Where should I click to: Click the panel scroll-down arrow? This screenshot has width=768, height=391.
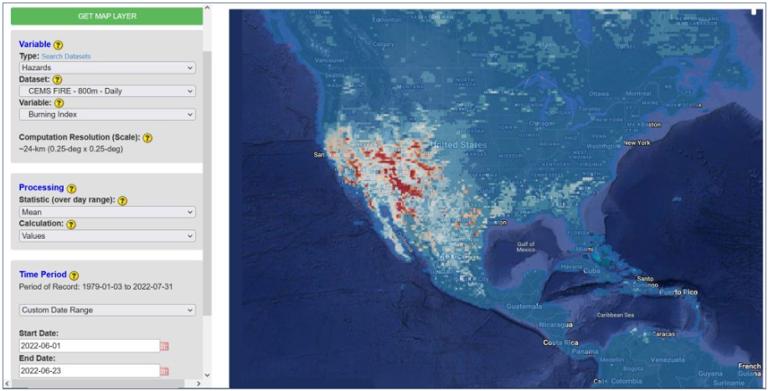207,375
